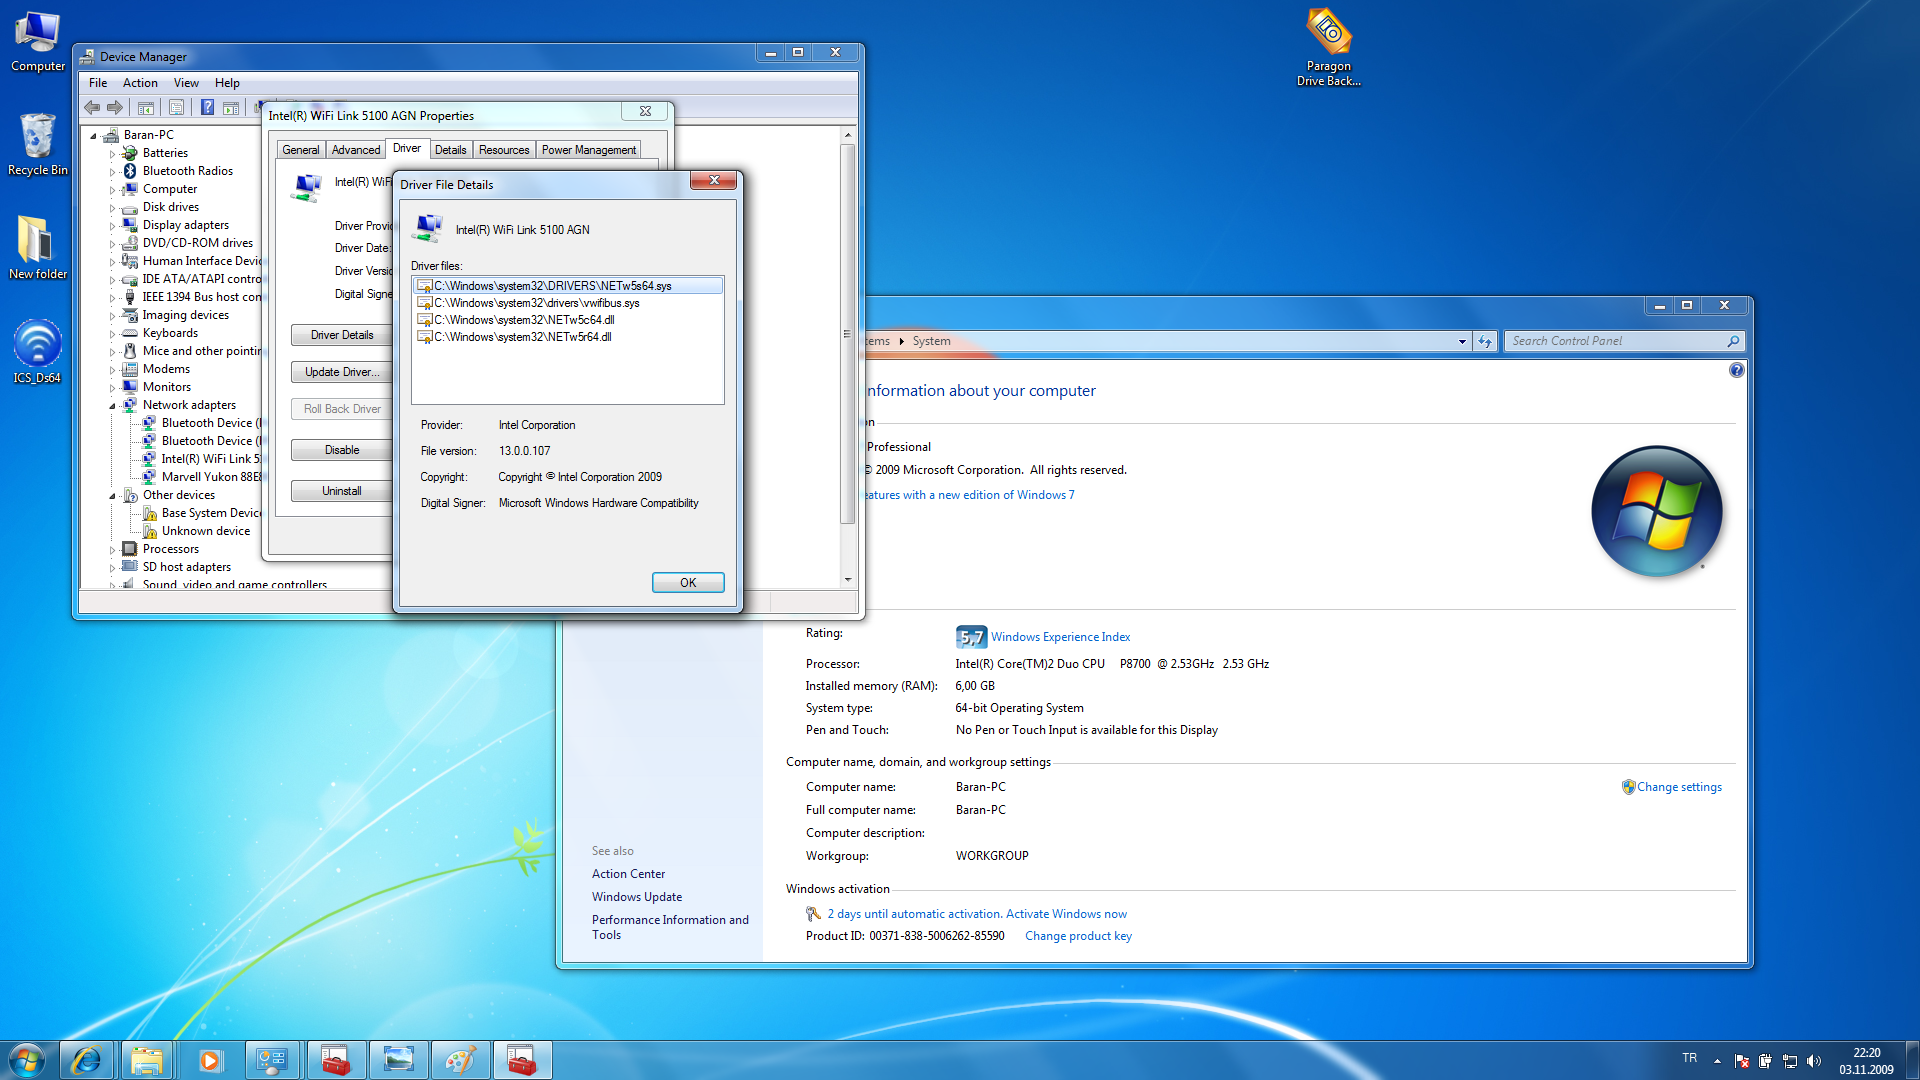Viewport: 1920px width, 1080px height.
Task: Click the Disable button in driver properties
Action: [341, 450]
